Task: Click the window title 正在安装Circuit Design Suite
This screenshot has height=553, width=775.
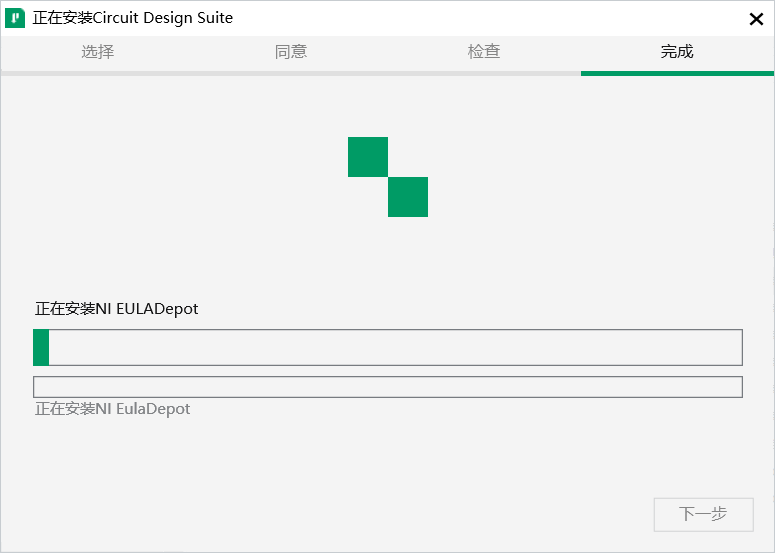Action: click(132, 18)
